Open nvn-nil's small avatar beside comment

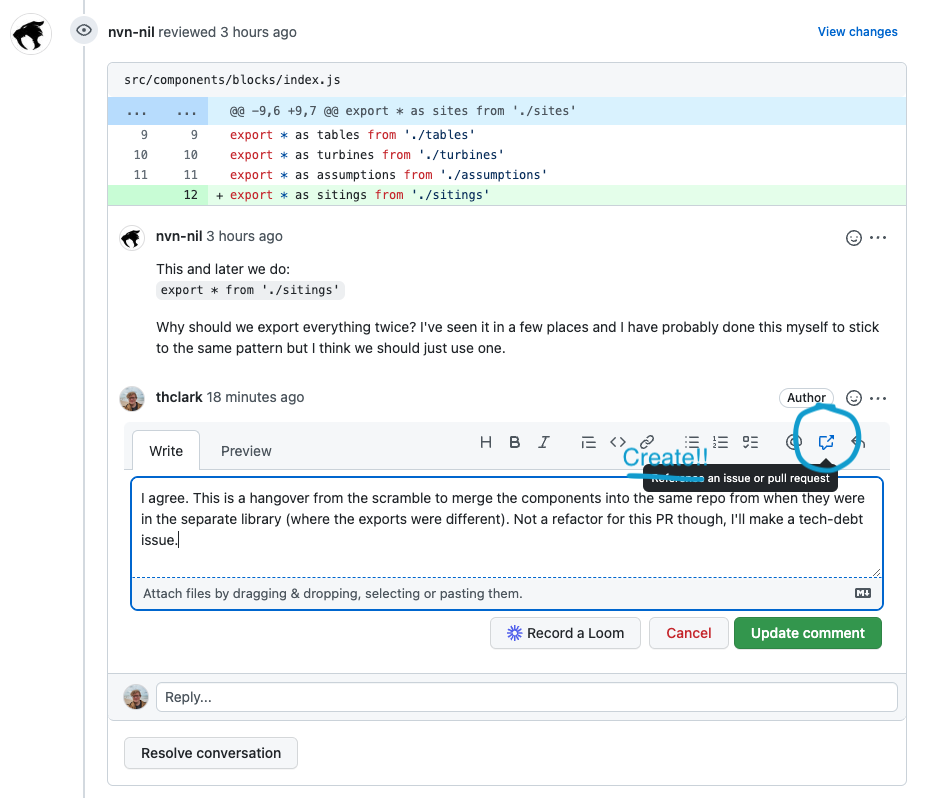[x=132, y=238]
